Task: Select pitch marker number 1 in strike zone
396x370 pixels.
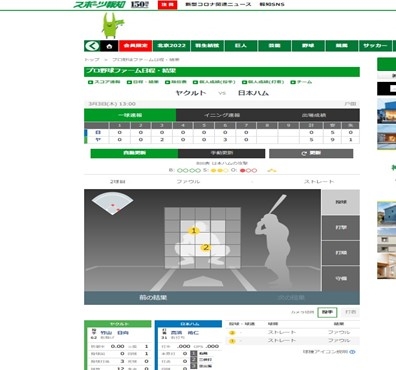Action: click(x=194, y=231)
